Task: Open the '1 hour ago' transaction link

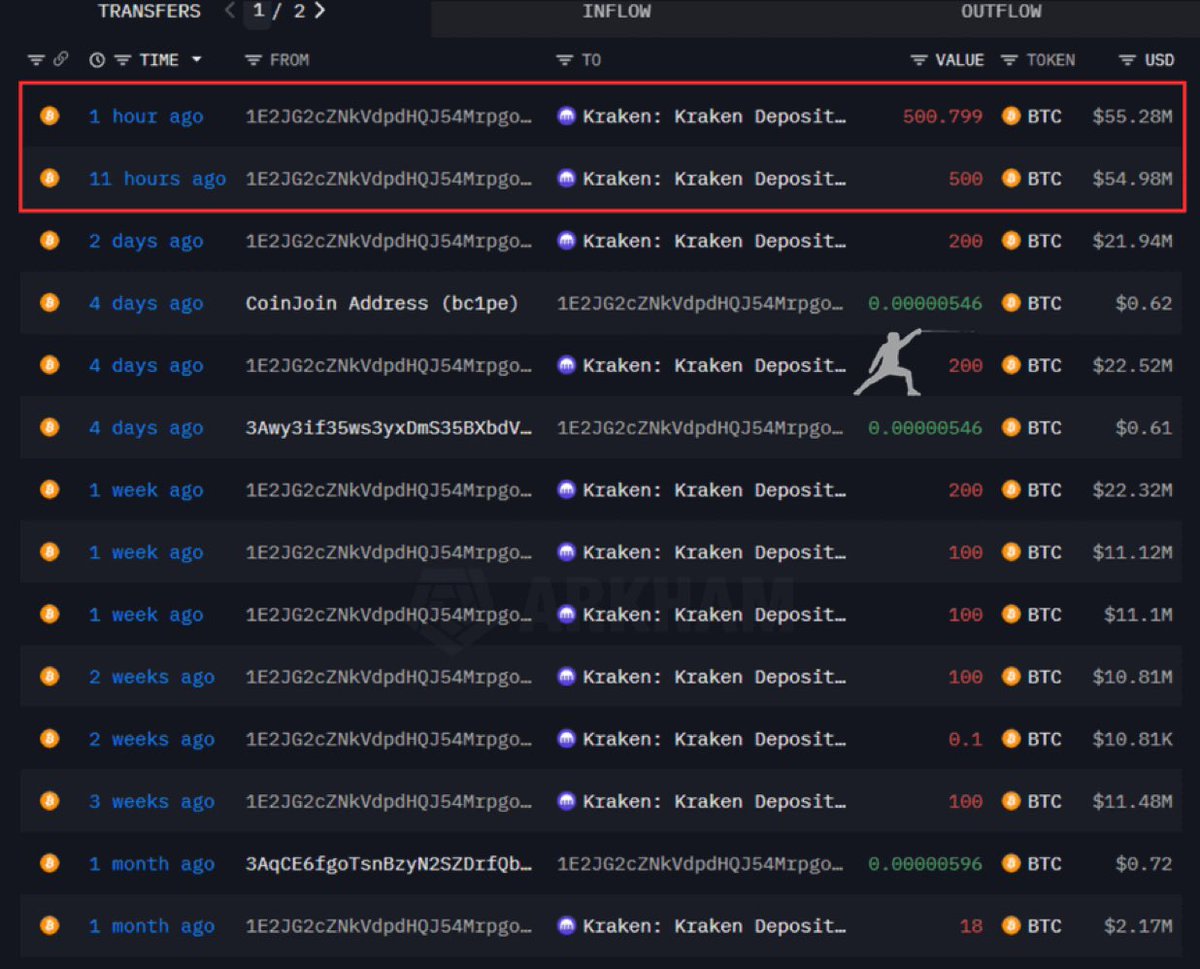Action: (x=146, y=116)
